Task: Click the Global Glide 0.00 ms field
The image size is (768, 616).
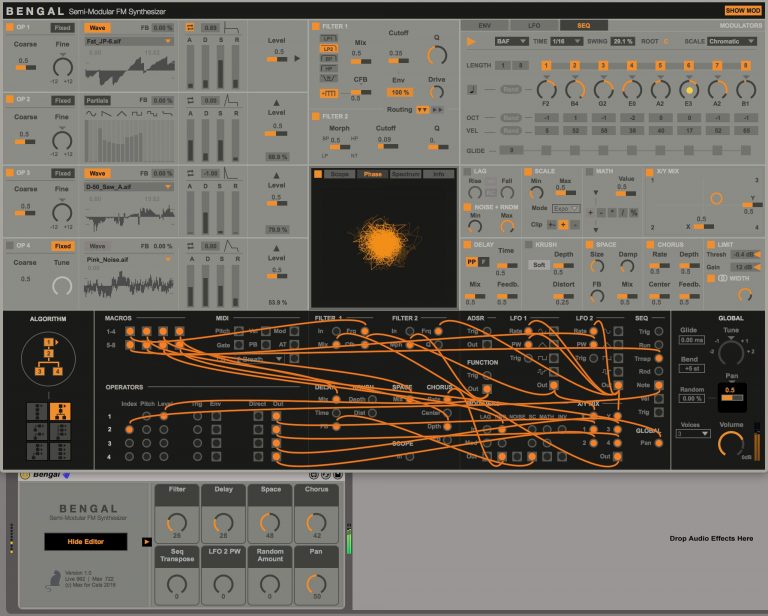Action: pos(692,340)
